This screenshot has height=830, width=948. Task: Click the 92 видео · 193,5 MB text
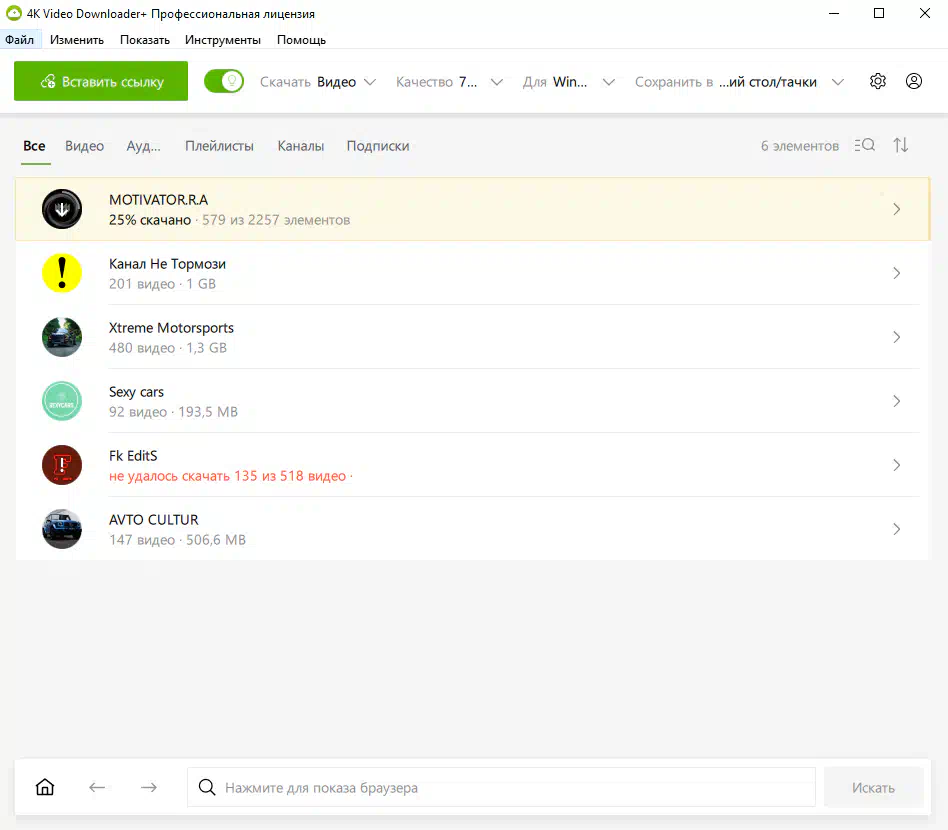pyautogui.click(x=174, y=412)
